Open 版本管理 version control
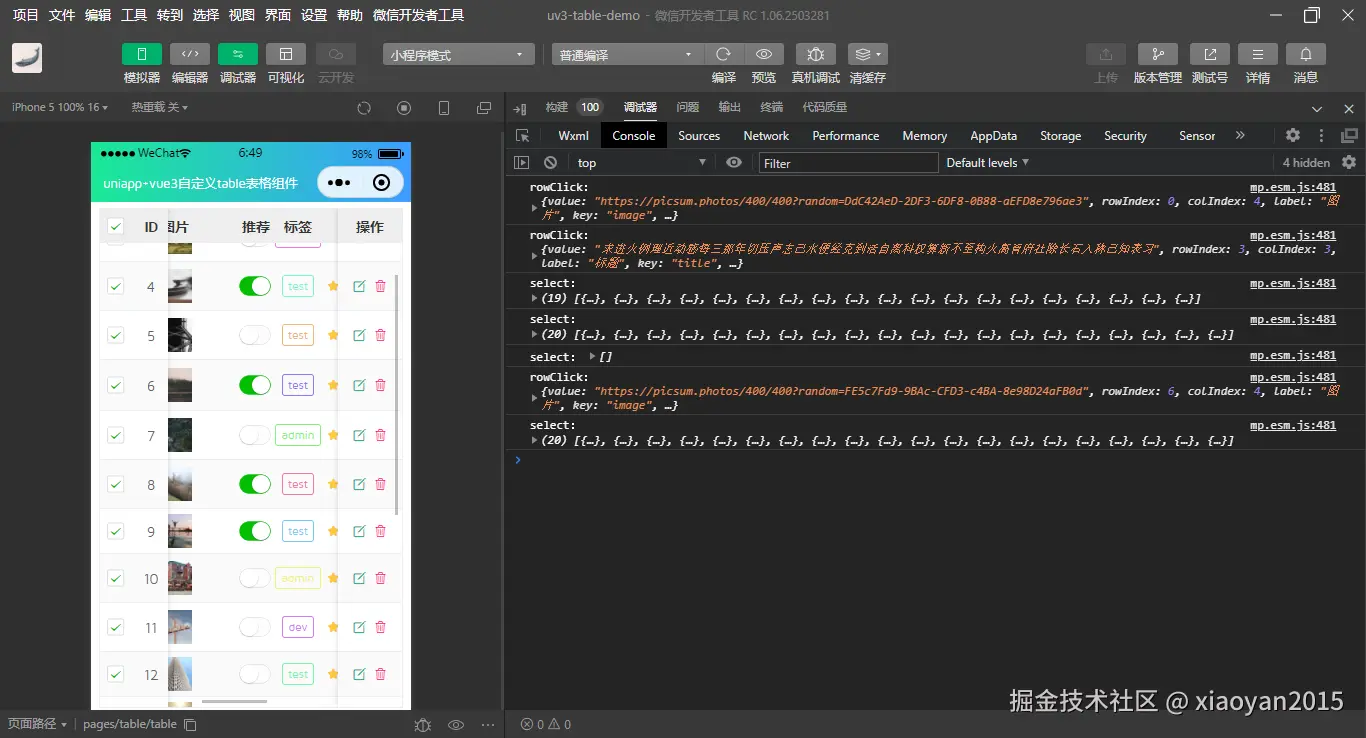 pyautogui.click(x=1158, y=54)
